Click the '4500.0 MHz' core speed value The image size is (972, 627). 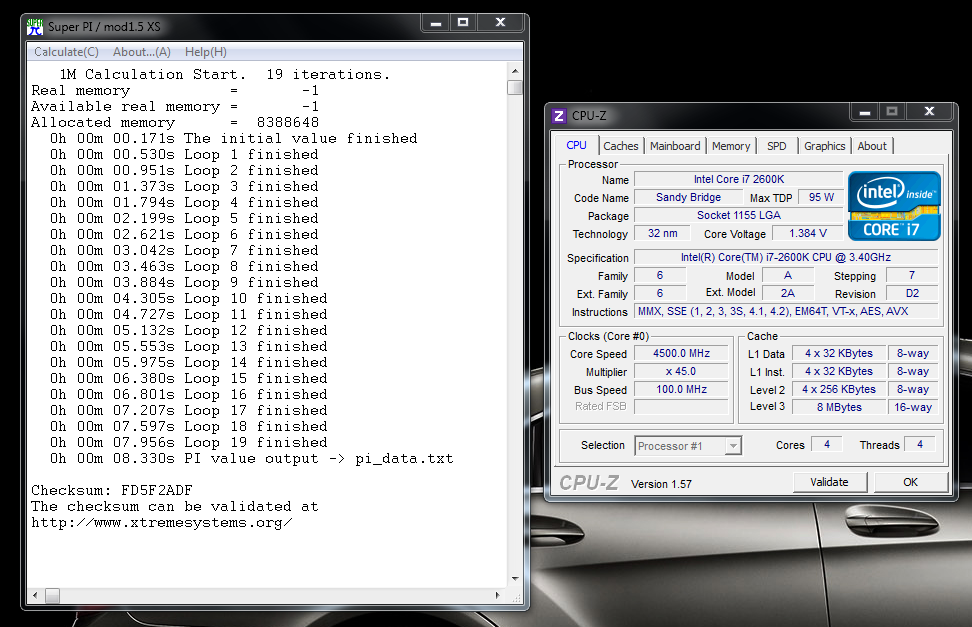[681, 354]
